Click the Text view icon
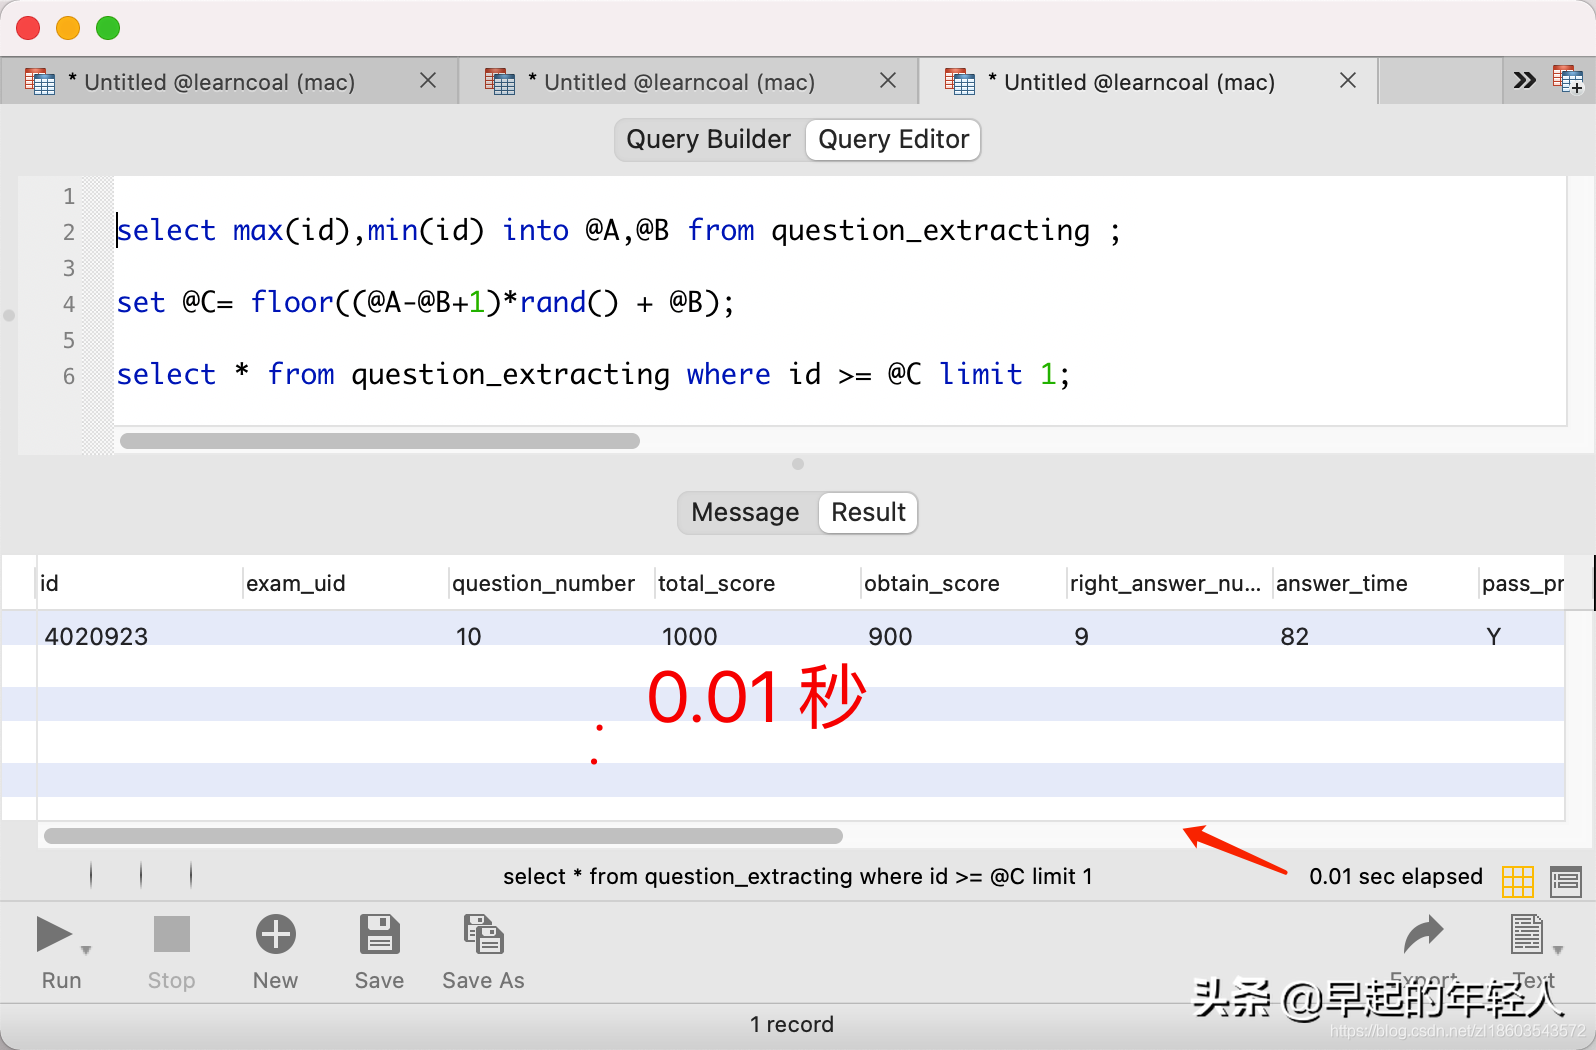This screenshot has height=1050, width=1596. click(x=1526, y=934)
